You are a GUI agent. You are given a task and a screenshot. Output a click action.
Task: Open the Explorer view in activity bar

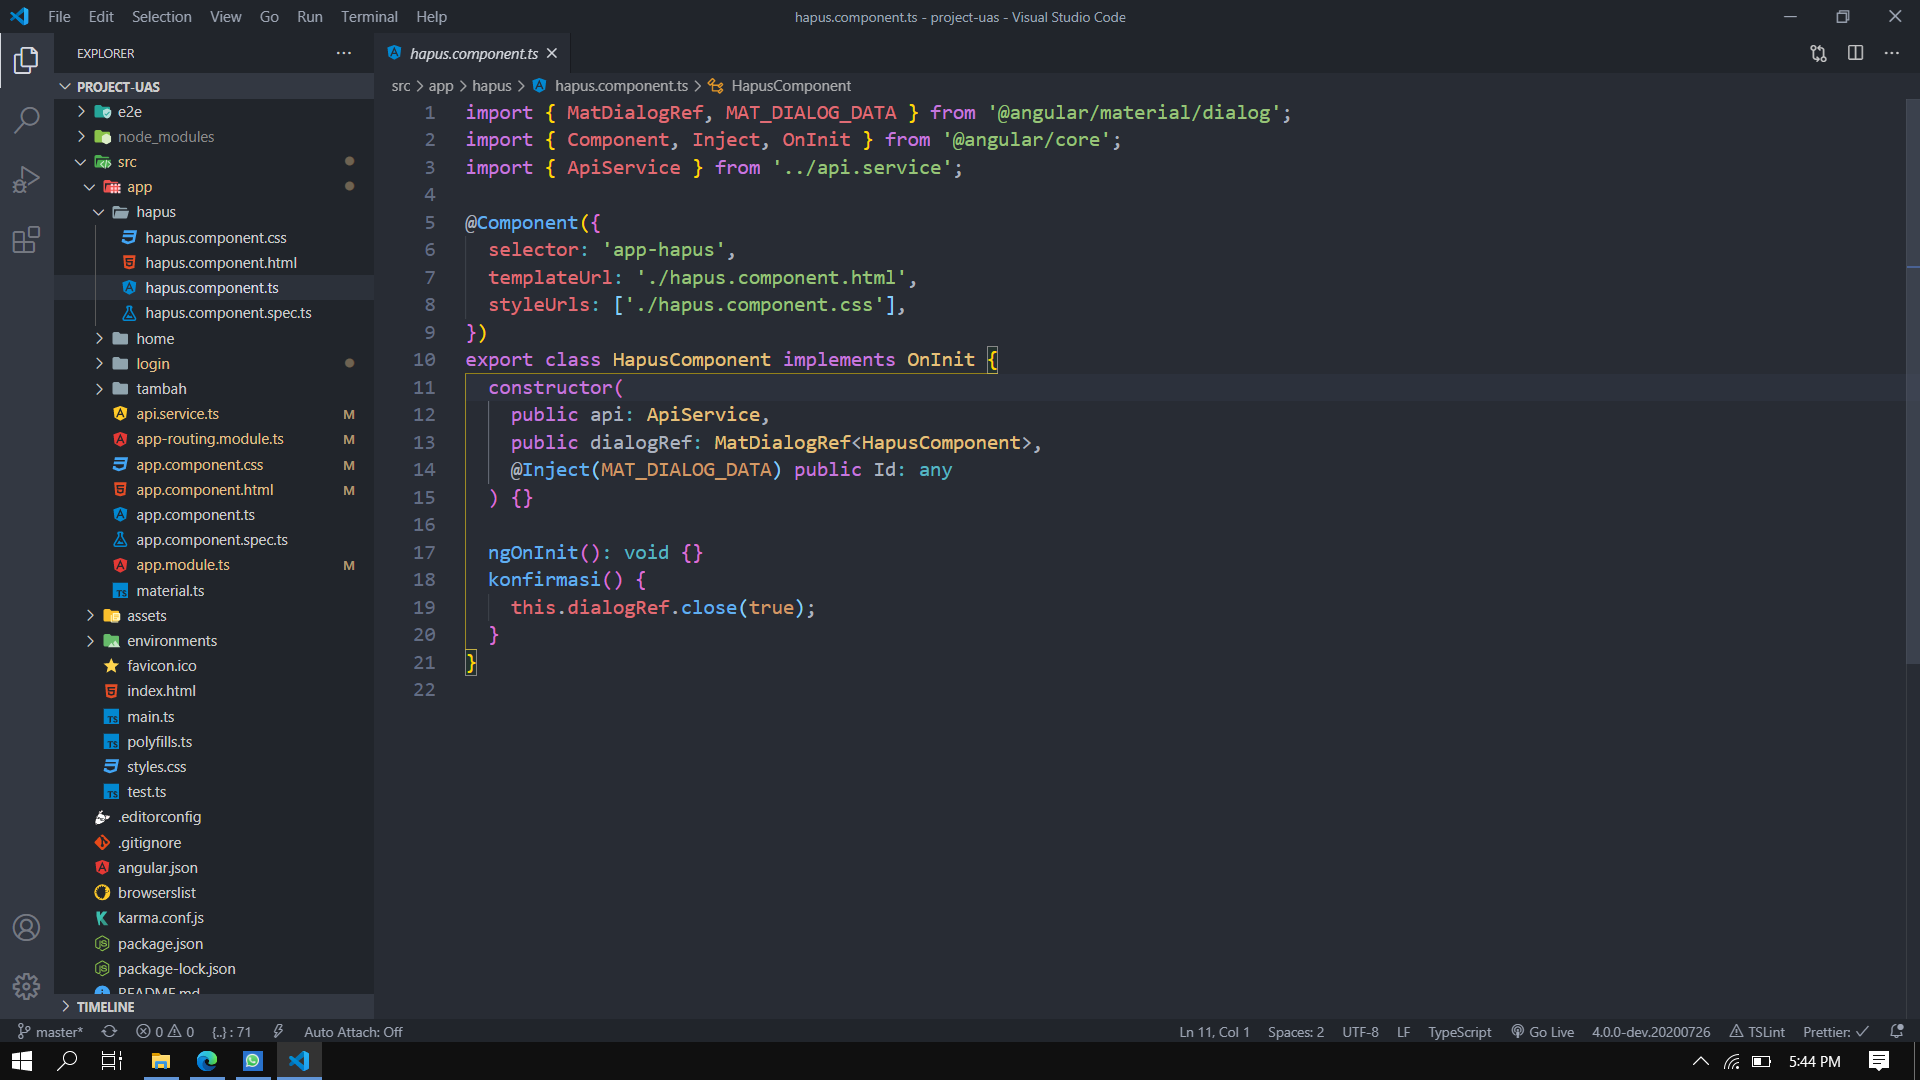[x=27, y=61]
